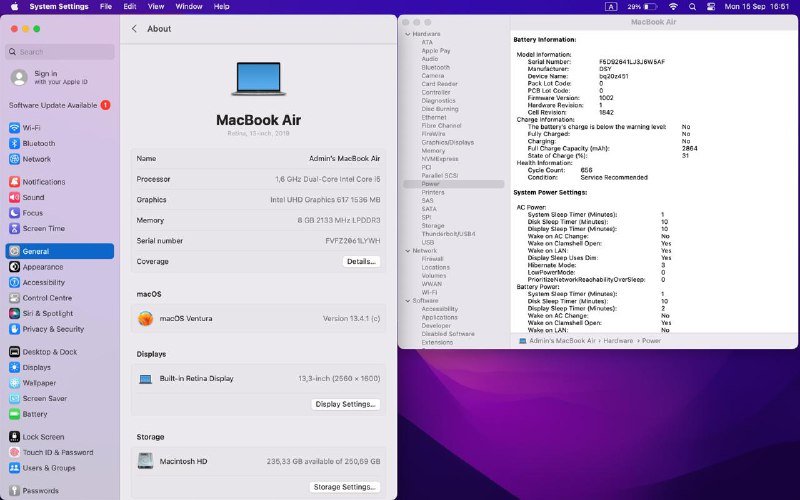Screen dimensions: 800x500
Task: Select Applications under Software in System Information
Action: point(439,317)
